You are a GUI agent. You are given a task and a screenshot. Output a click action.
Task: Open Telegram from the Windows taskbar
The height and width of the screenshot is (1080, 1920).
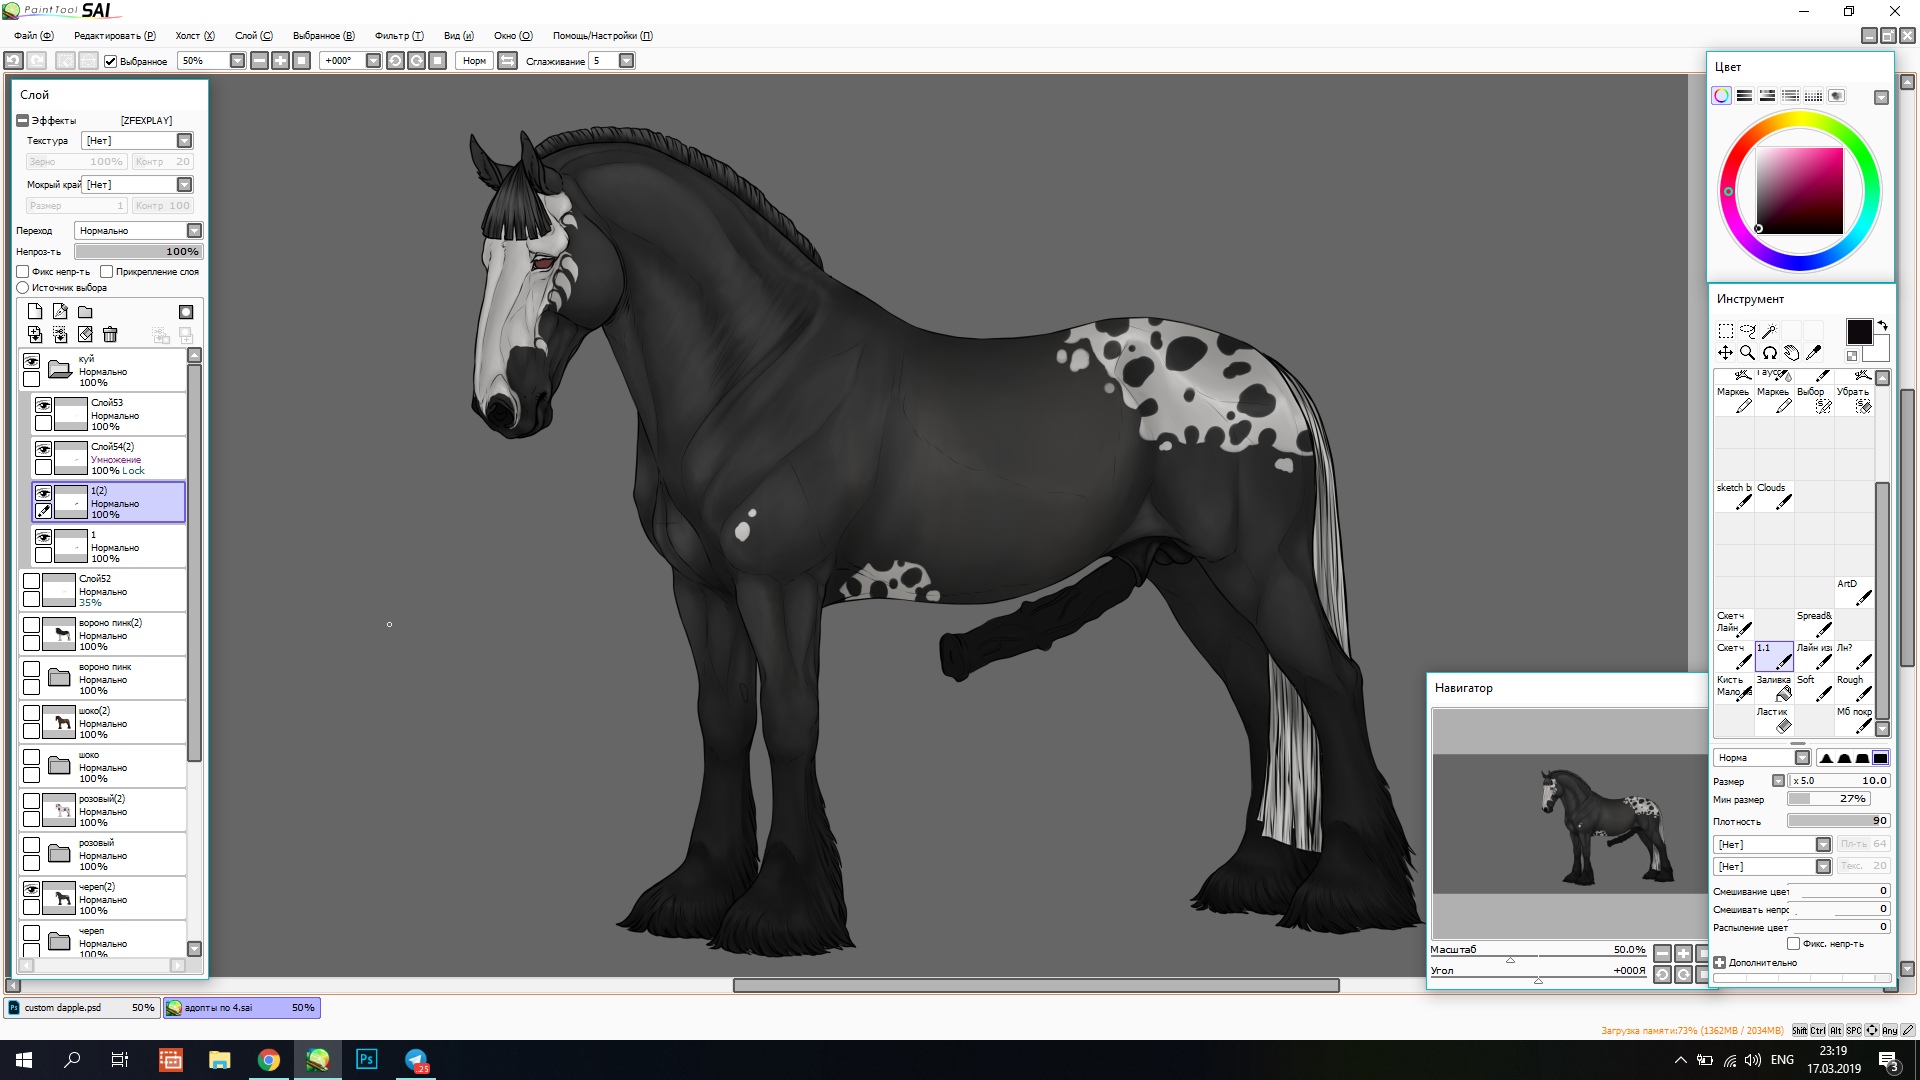[x=416, y=1060]
